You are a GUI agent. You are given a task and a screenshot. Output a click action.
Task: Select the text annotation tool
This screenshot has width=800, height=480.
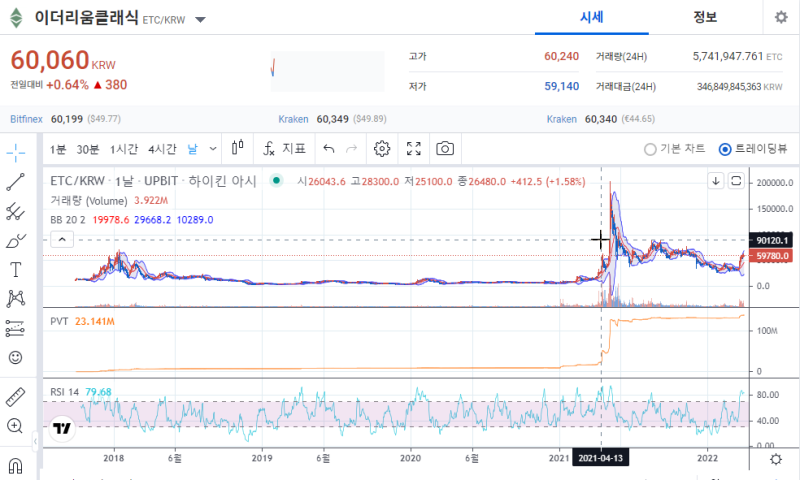click(x=15, y=269)
